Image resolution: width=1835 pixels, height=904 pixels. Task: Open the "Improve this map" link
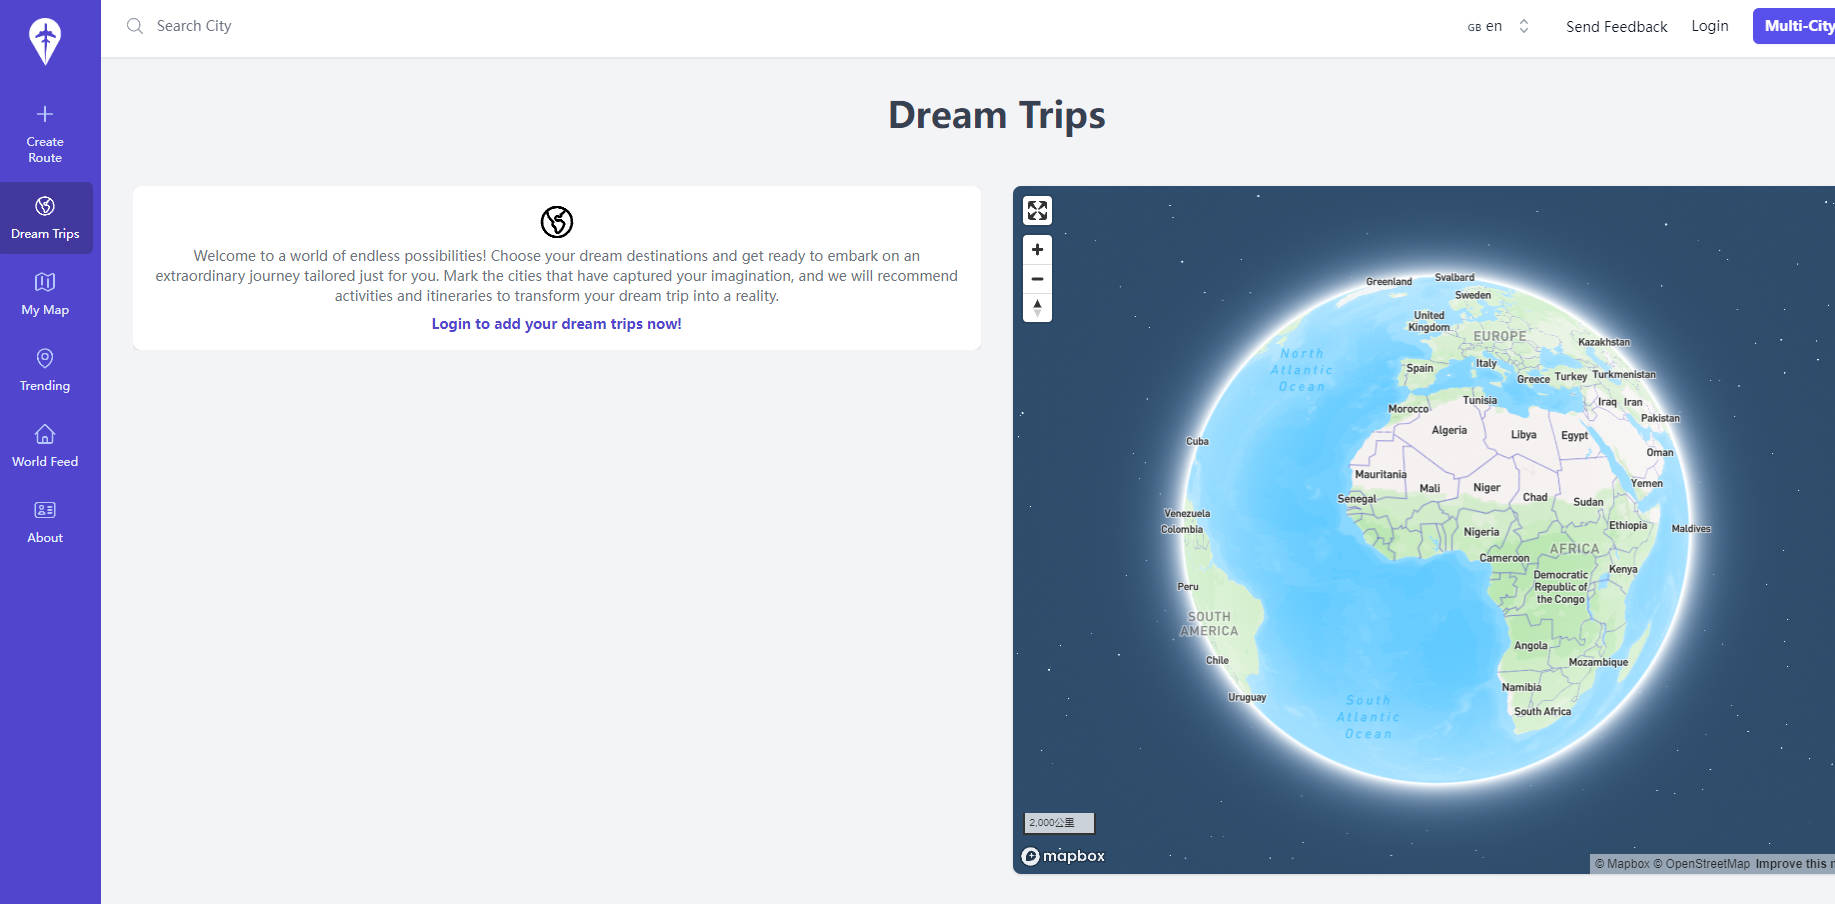coord(1793,863)
